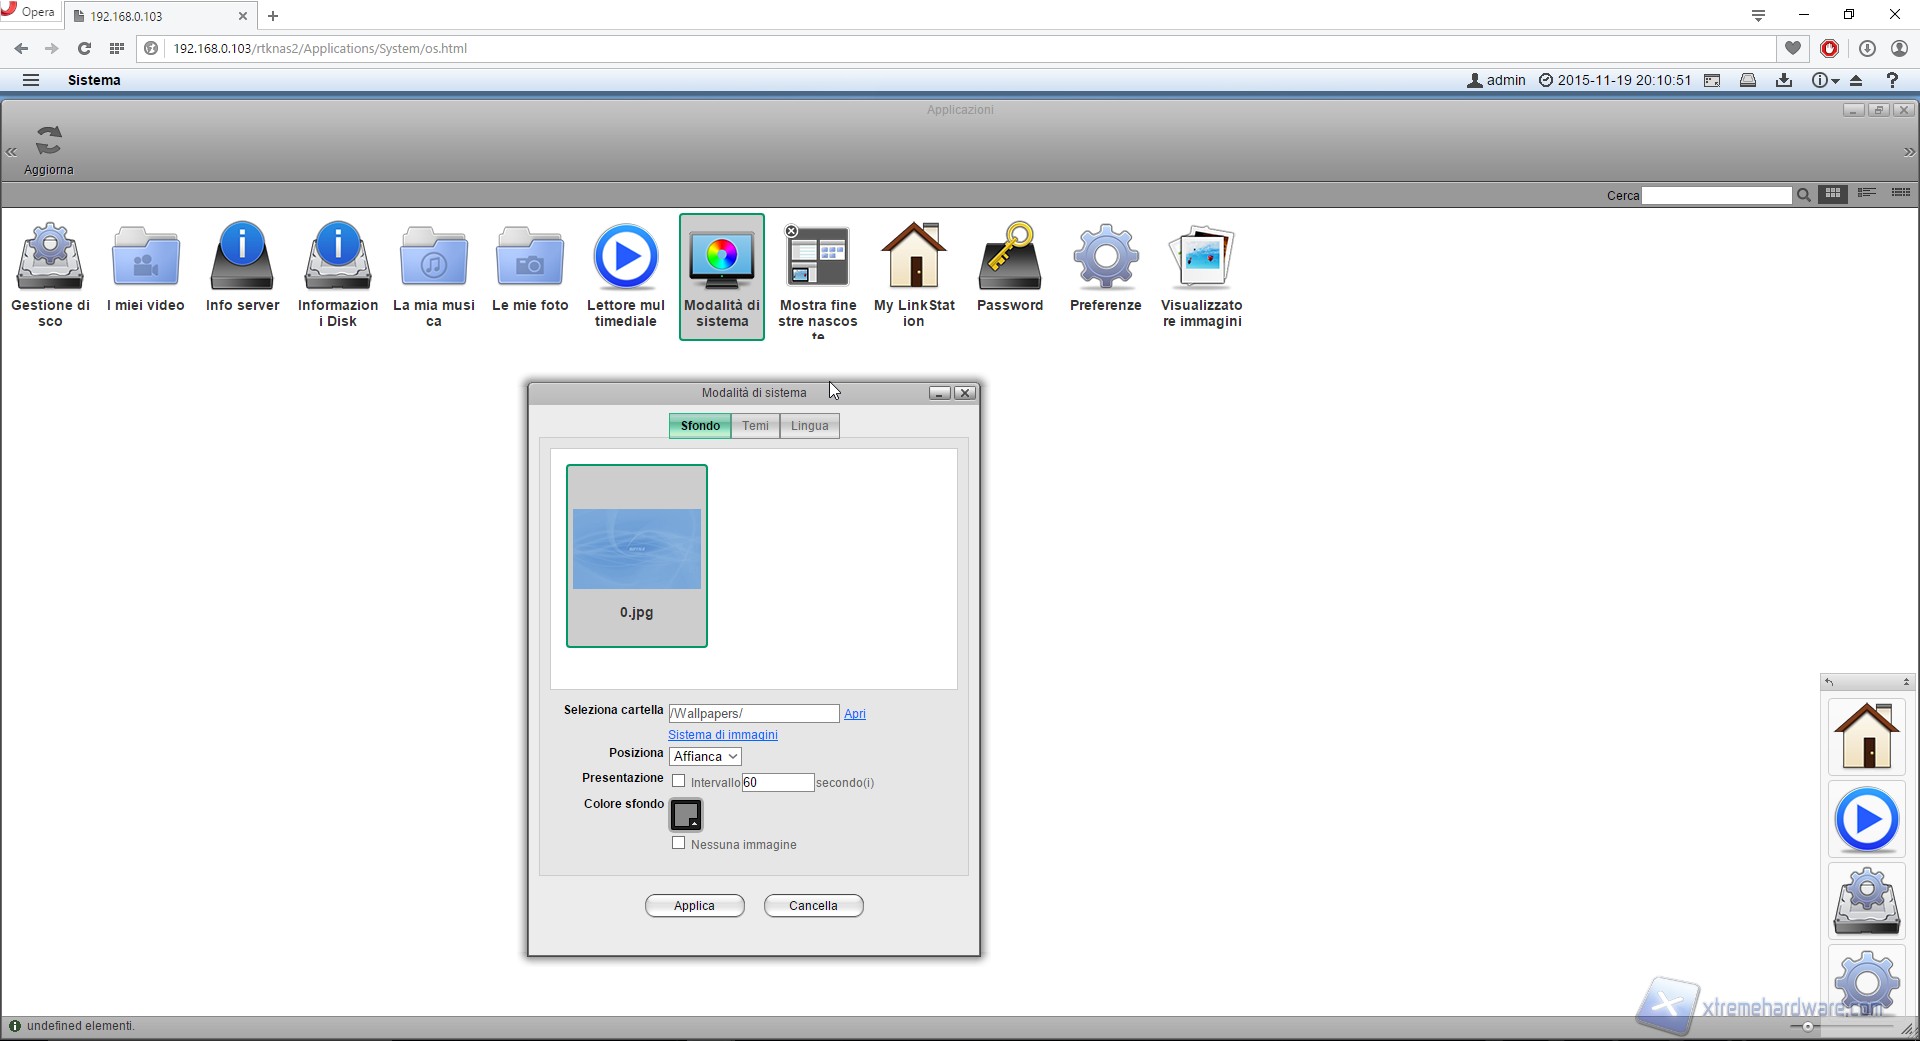Open the Visualizzatore immagini icon
This screenshot has height=1041, width=1920.
[1201, 257]
